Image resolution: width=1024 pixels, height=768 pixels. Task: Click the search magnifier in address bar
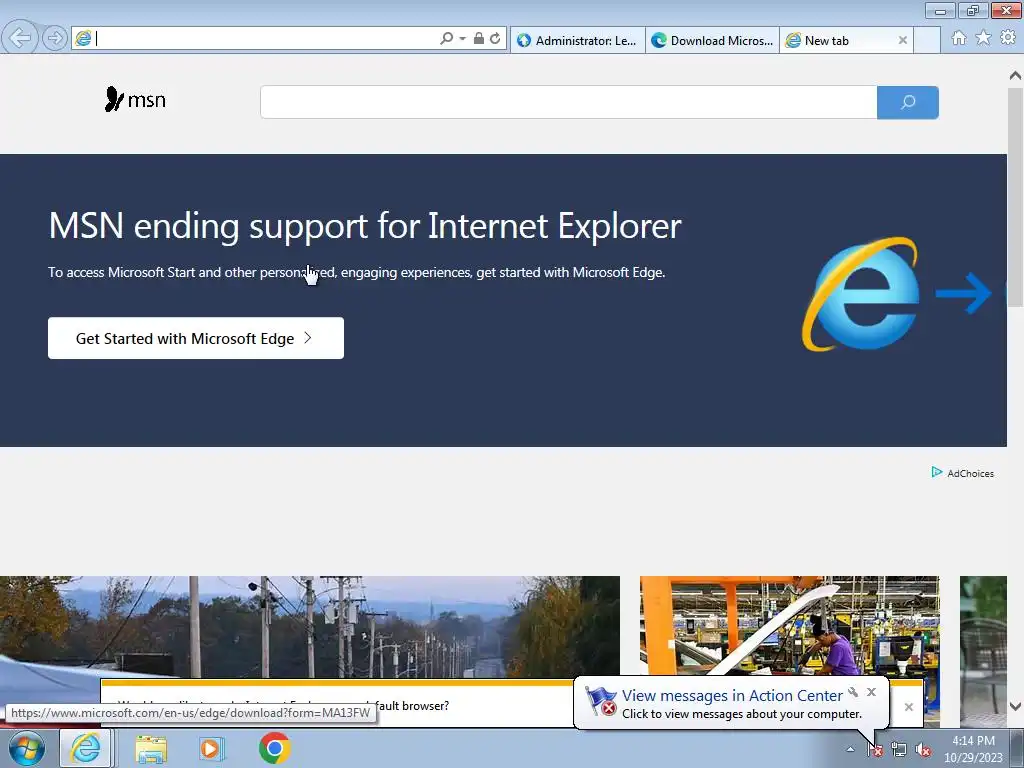[447, 39]
